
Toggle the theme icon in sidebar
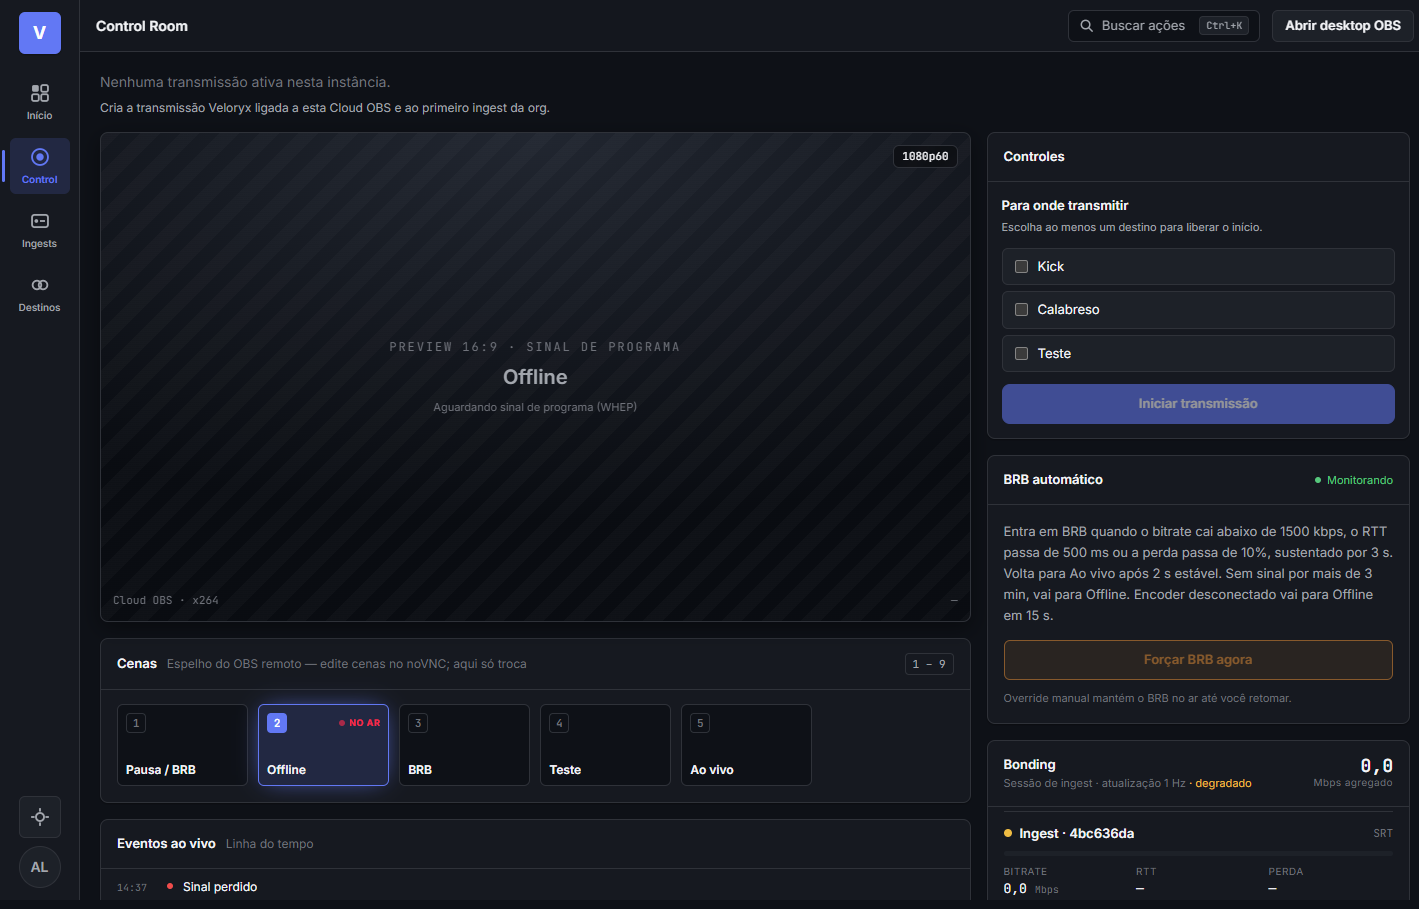click(40, 817)
